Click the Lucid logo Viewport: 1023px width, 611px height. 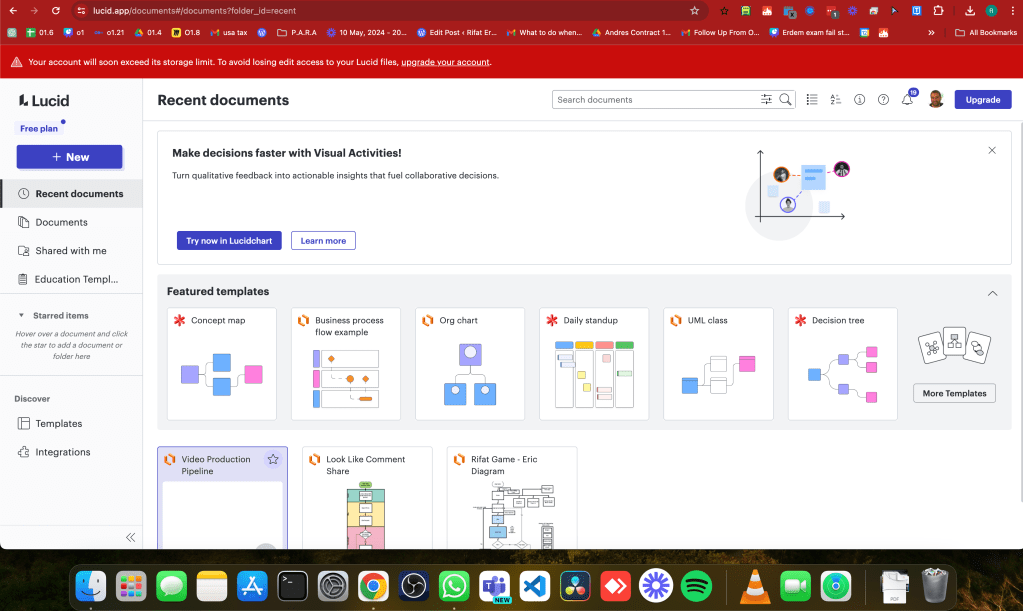[x=44, y=100]
